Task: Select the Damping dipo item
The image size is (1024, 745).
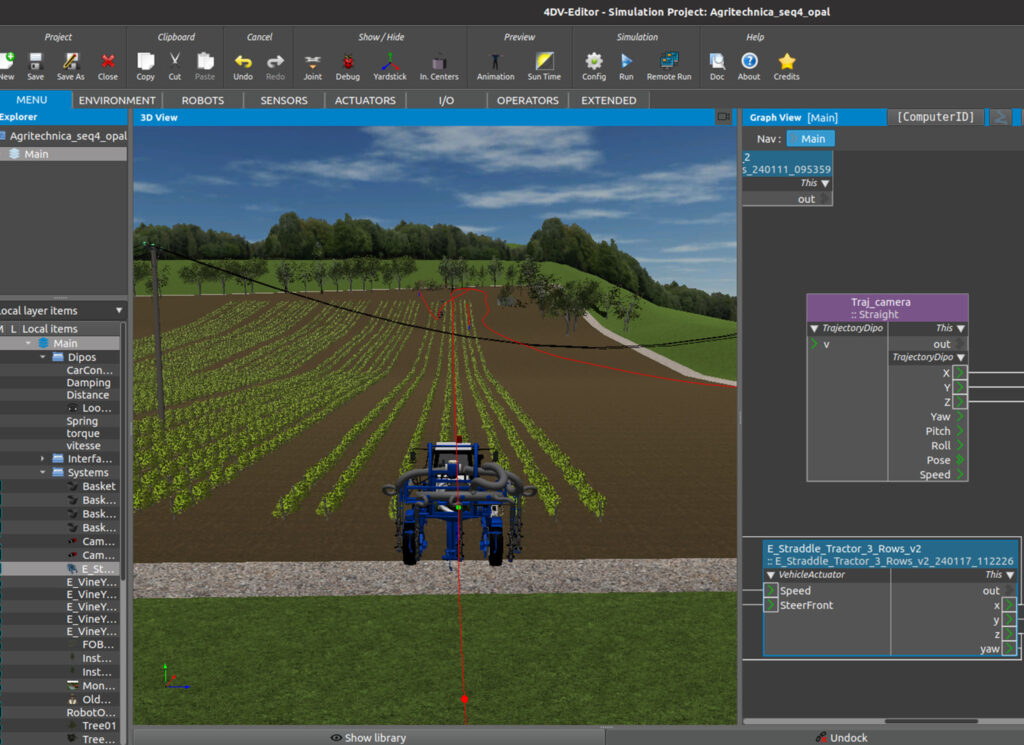Action: [88, 383]
